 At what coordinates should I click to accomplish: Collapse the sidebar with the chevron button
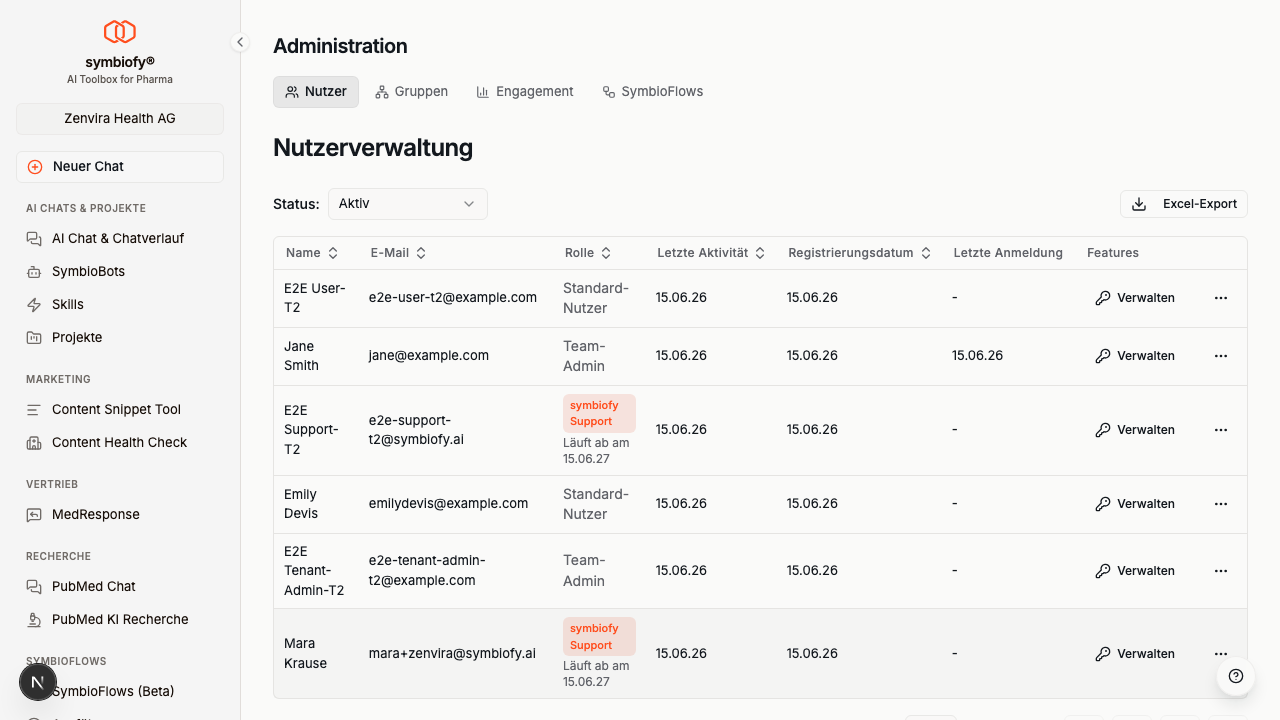coord(240,42)
